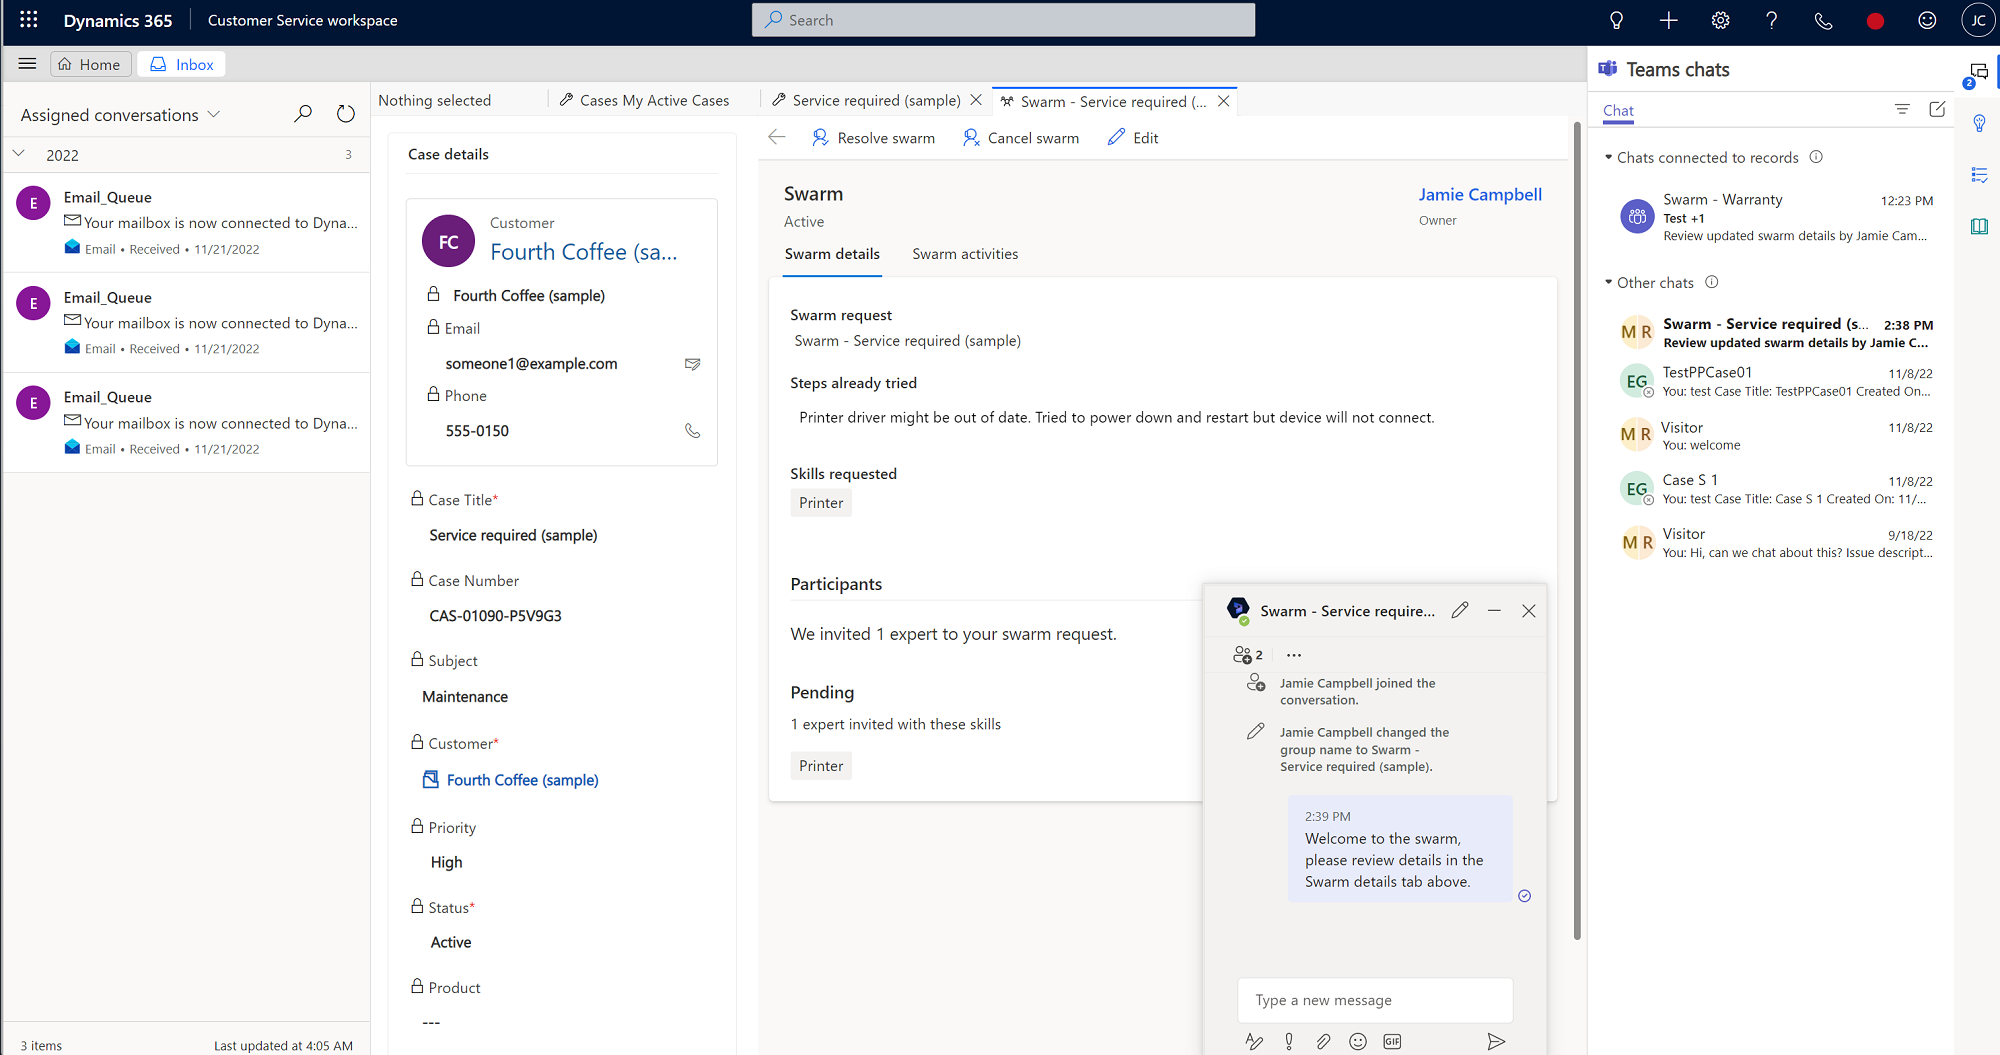The height and width of the screenshot is (1055, 2000).
Task: Filter the Teams chat list
Action: 1902,109
